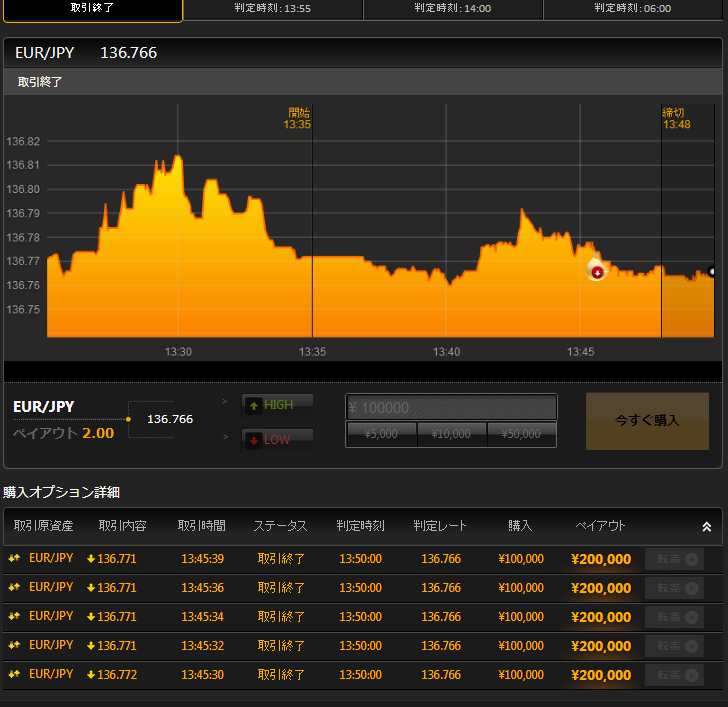Click the High/Low type icon in 13:45:36 row
728x707 pixels.
point(14,587)
